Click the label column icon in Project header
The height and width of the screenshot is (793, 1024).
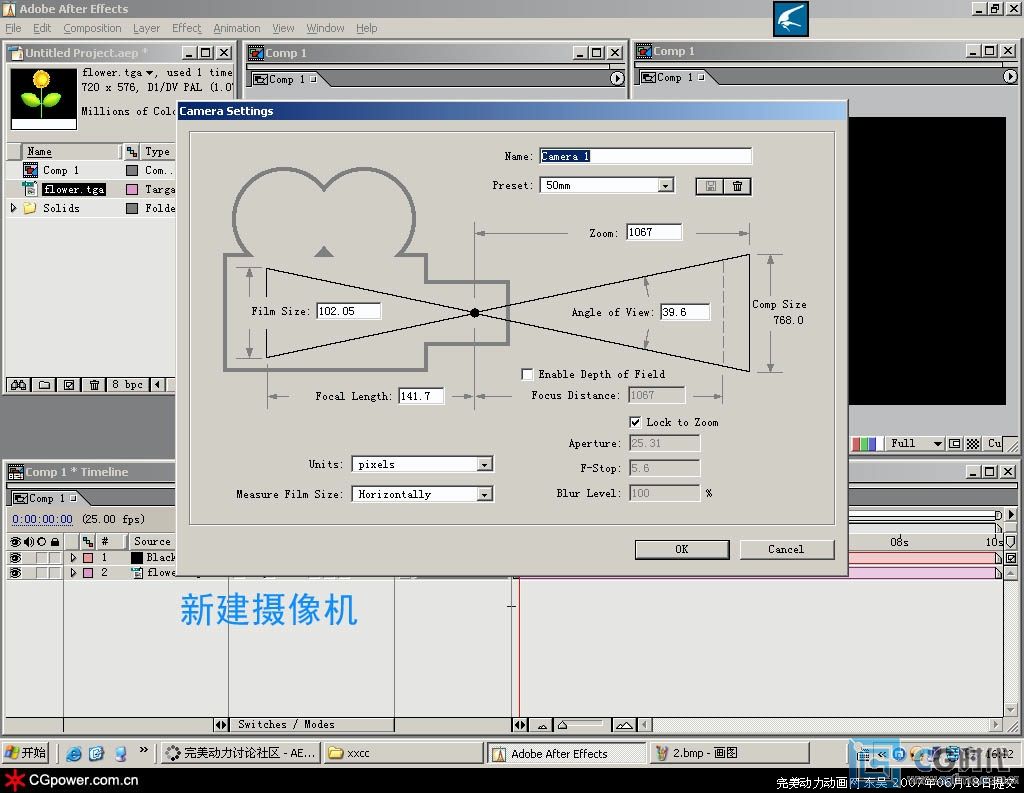(x=132, y=152)
